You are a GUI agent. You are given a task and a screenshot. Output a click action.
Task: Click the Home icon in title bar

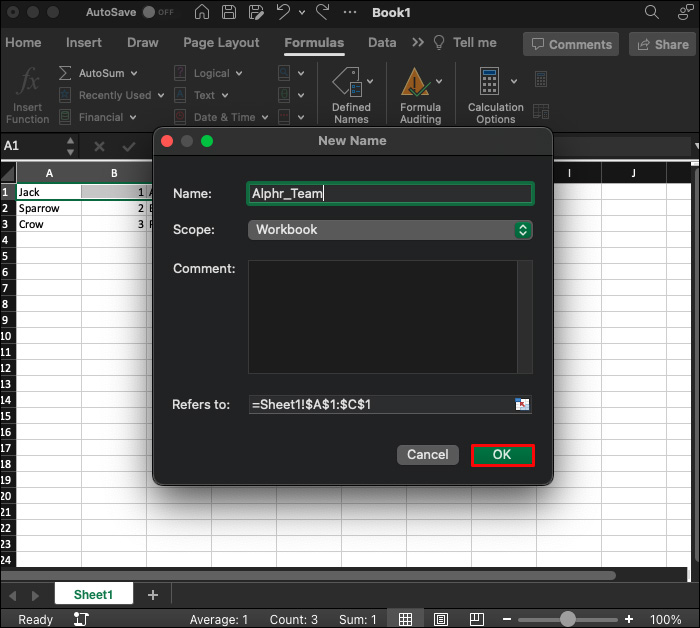point(203,13)
